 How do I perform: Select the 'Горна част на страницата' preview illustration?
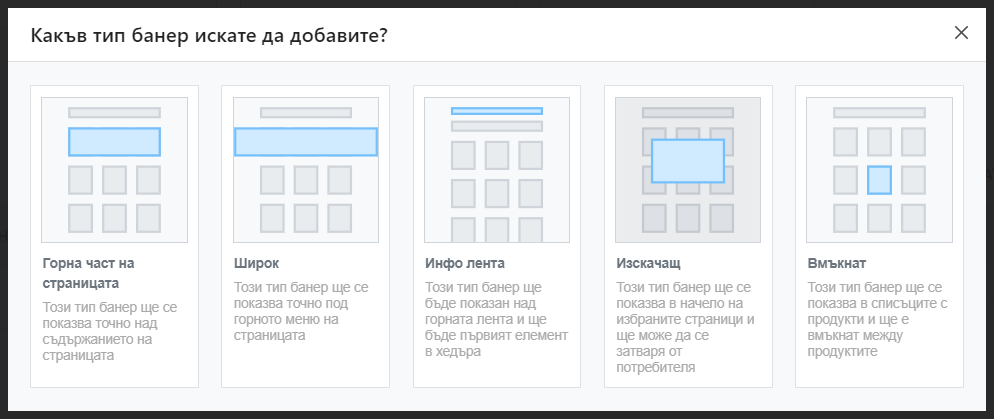pos(114,170)
